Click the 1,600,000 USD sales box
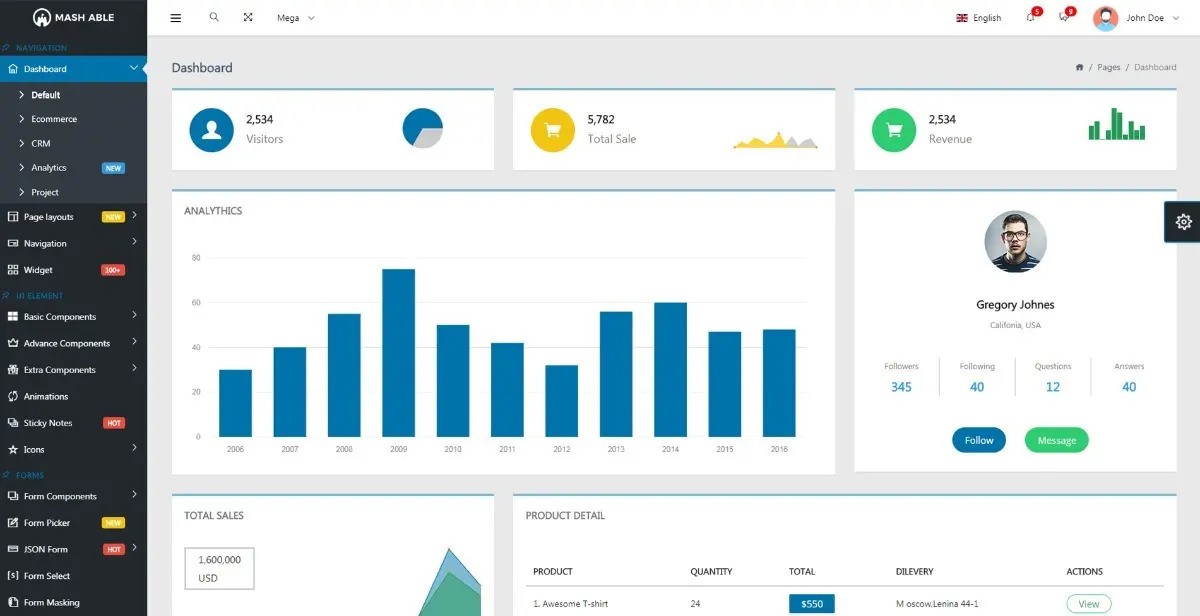This screenshot has width=1200, height=616. 219,568
